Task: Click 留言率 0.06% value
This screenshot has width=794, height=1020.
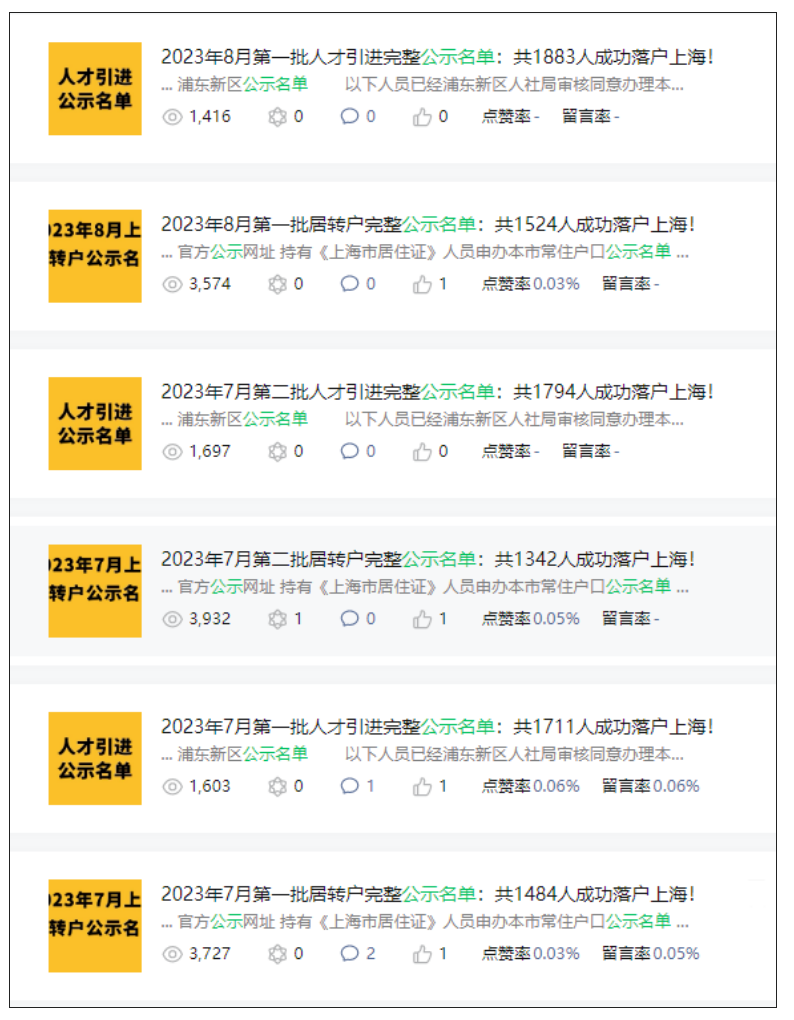Action: click(676, 786)
